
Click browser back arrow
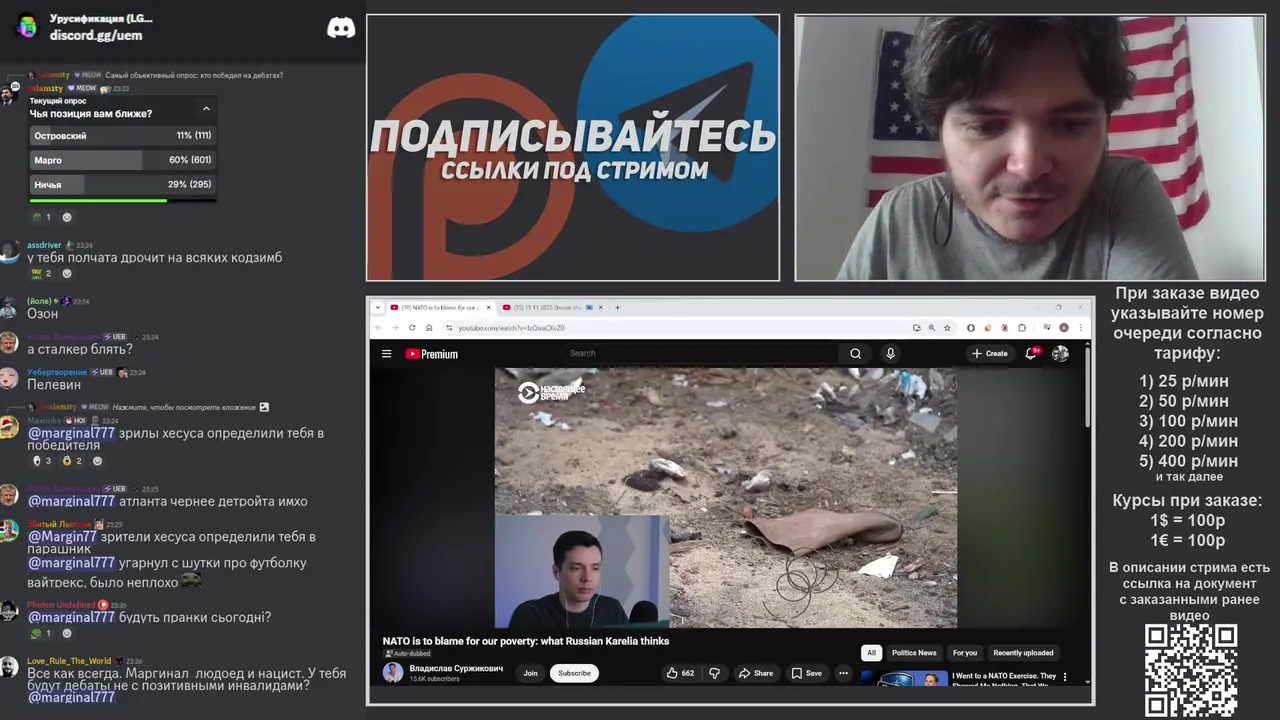click(x=378, y=327)
